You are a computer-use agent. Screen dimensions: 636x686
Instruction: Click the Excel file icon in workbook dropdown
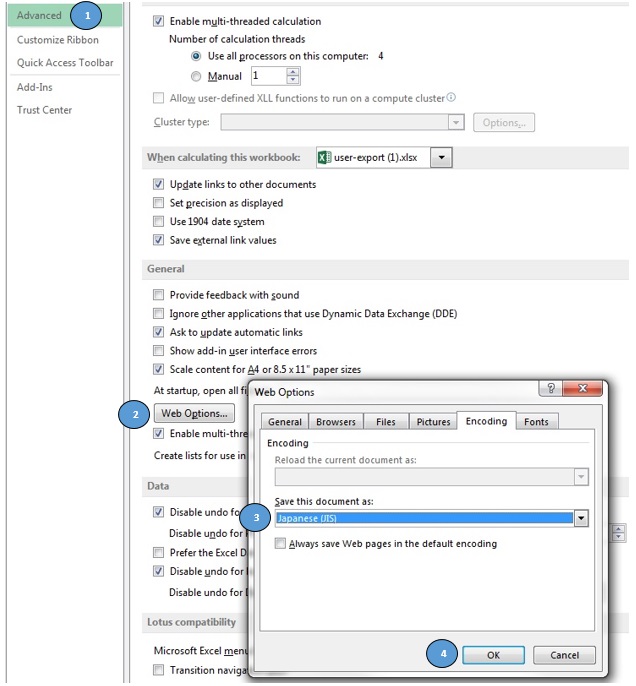(x=324, y=158)
